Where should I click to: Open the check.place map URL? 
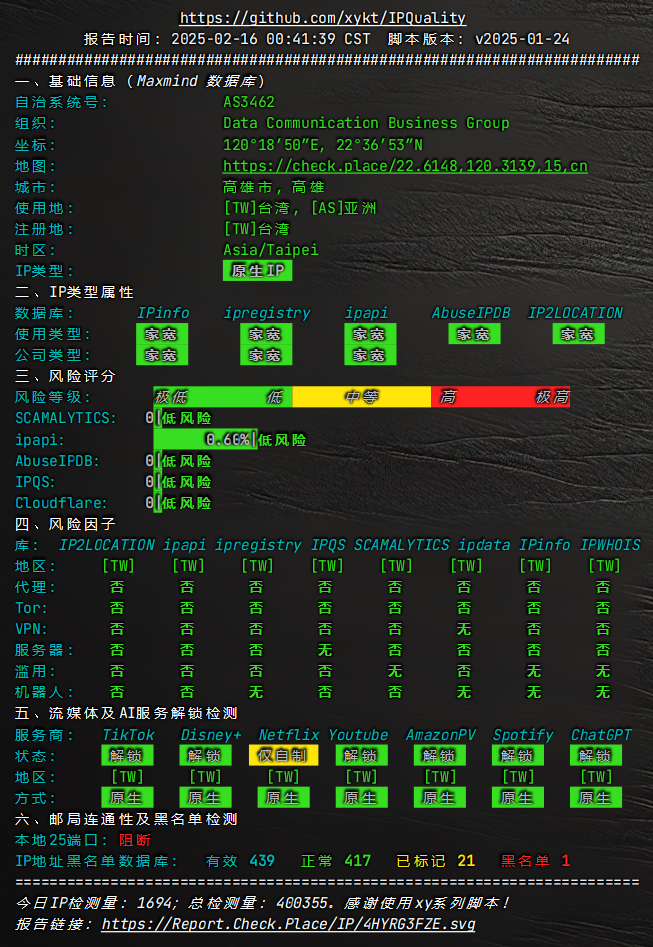(x=405, y=165)
